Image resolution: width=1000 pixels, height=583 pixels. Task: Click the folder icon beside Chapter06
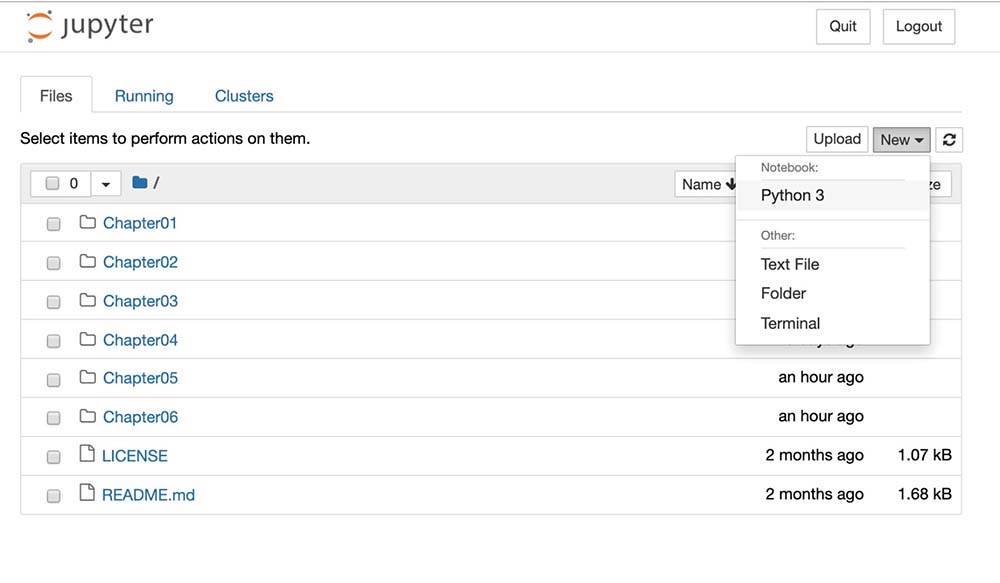pyautogui.click(x=87, y=417)
